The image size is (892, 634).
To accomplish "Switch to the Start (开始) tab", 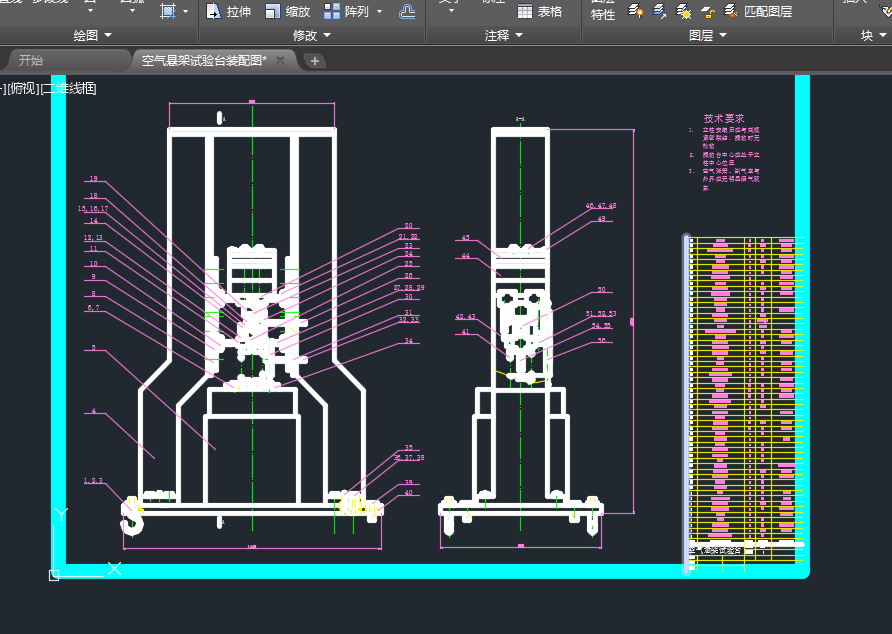I will pos(31,60).
